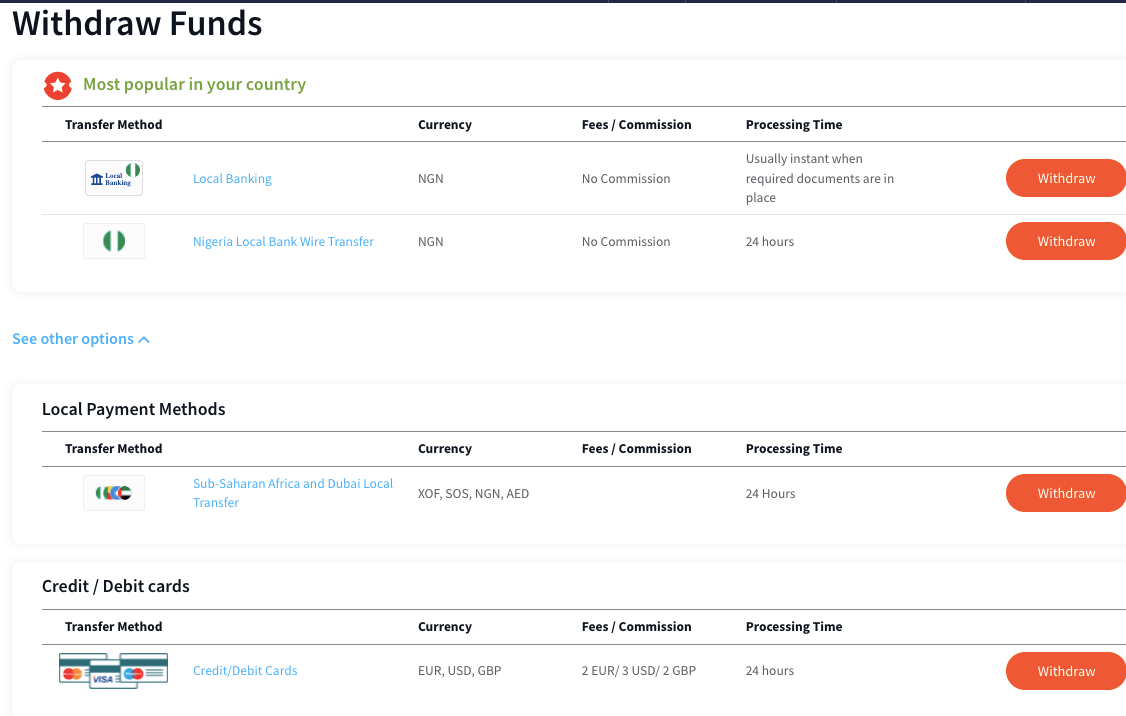Screen dimensions: 1126x716
Task: Withdraw via Nigeria Local Bank Wire Transfer
Action: coord(1066,241)
